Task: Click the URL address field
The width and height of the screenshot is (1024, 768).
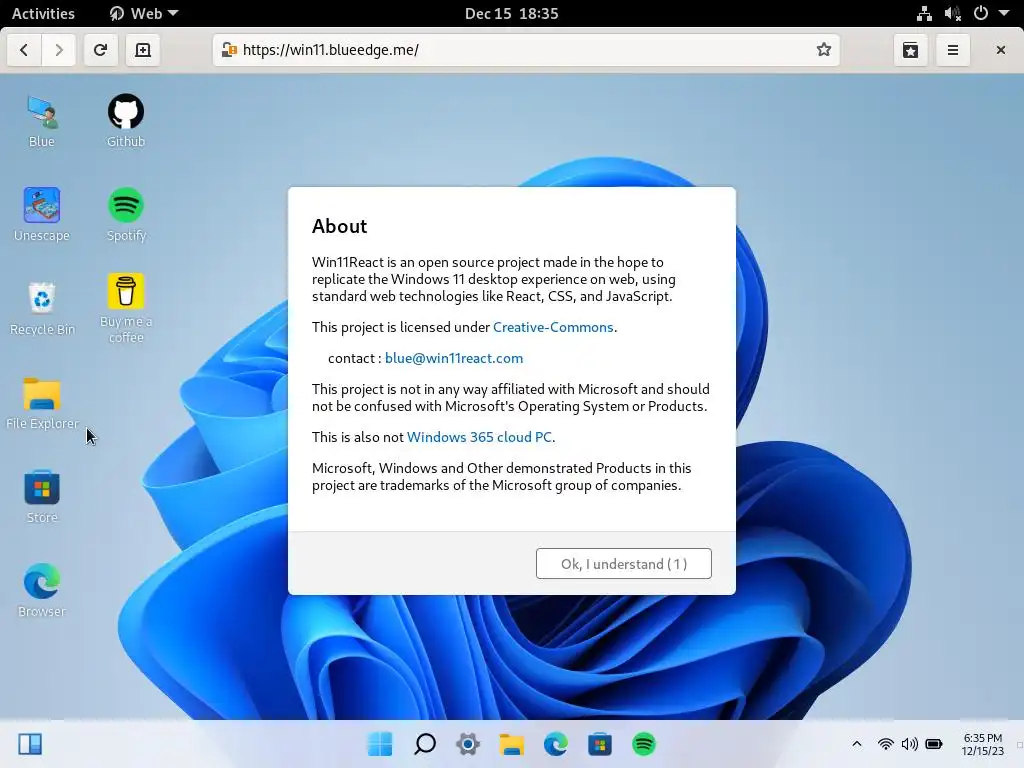Action: [x=526, y=50]
